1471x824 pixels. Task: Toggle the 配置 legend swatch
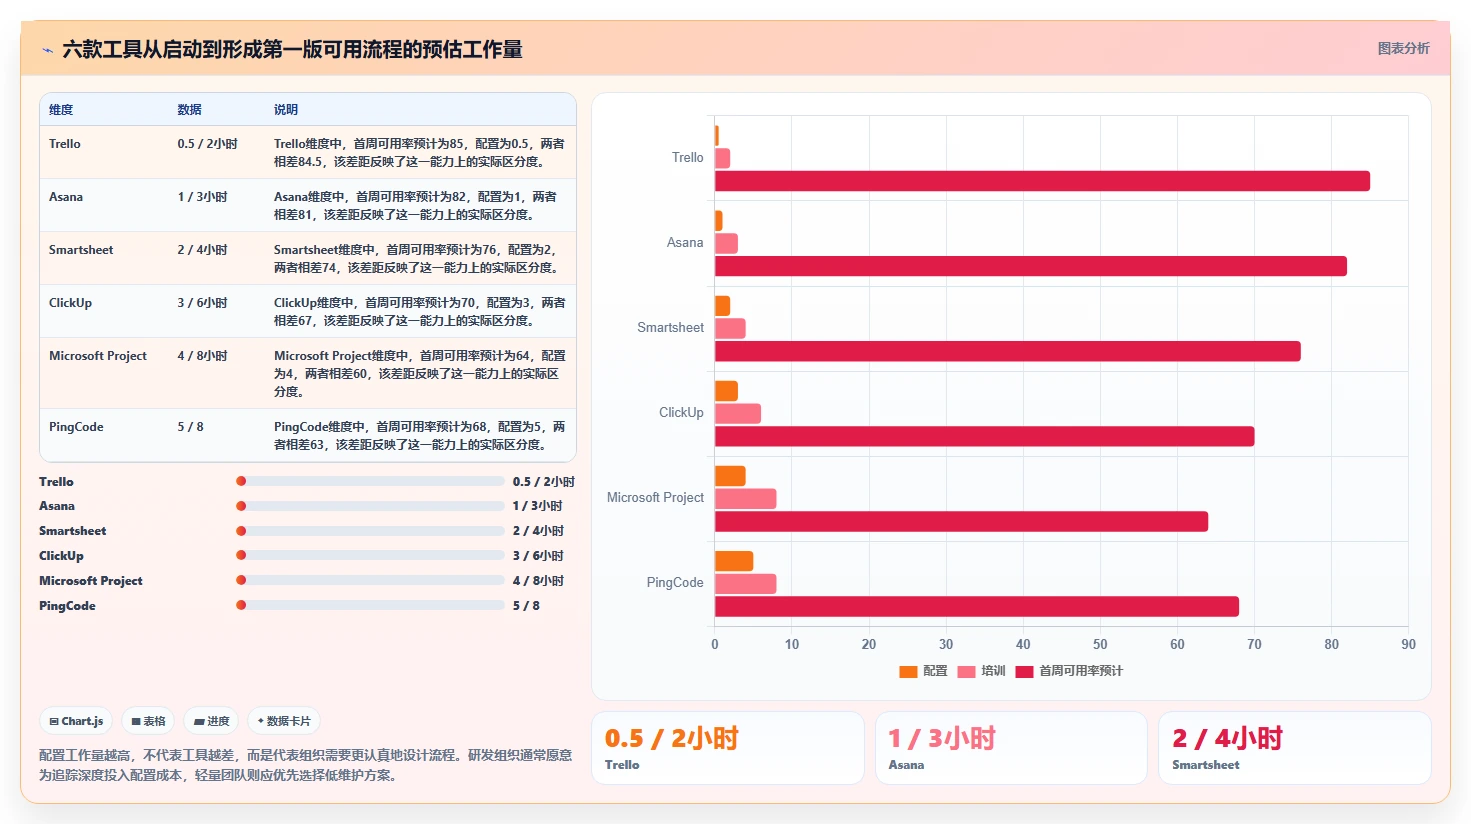point(908,671)
